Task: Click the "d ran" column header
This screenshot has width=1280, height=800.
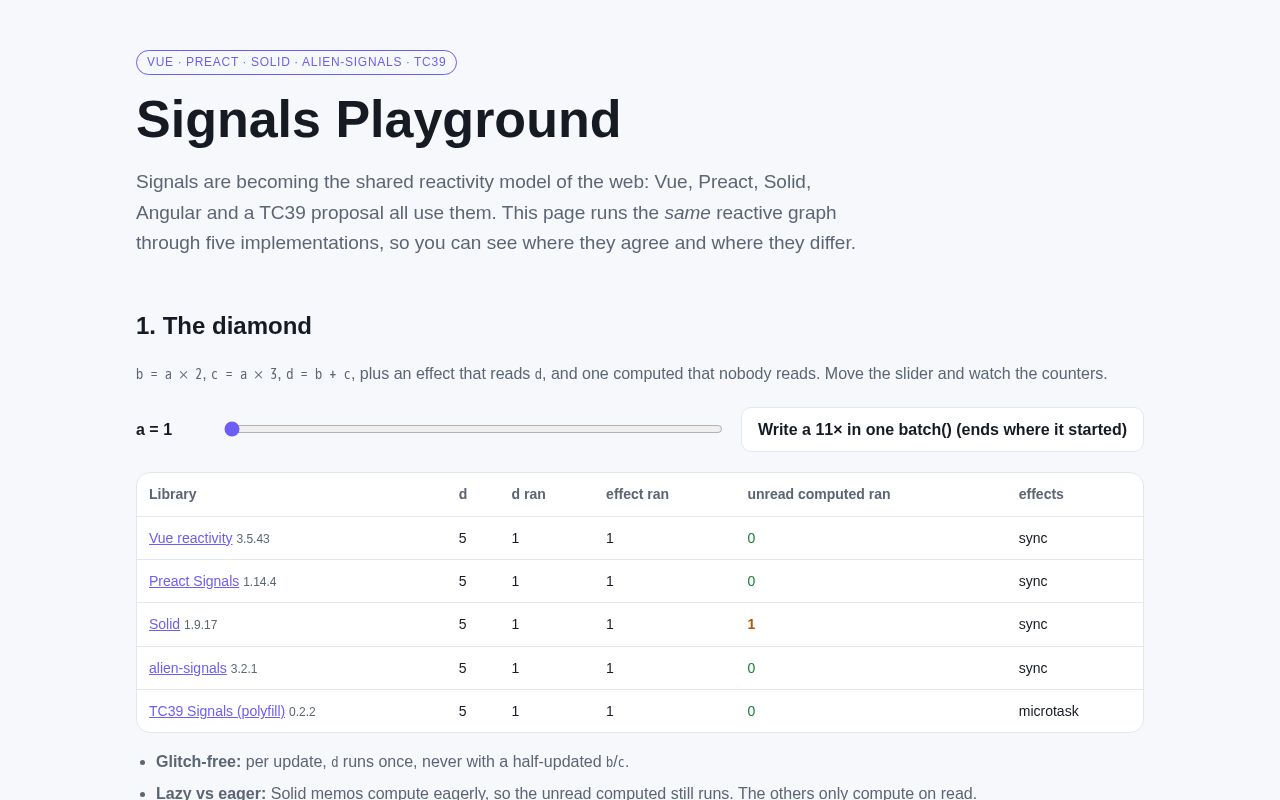Action: (x=529, y=494)
